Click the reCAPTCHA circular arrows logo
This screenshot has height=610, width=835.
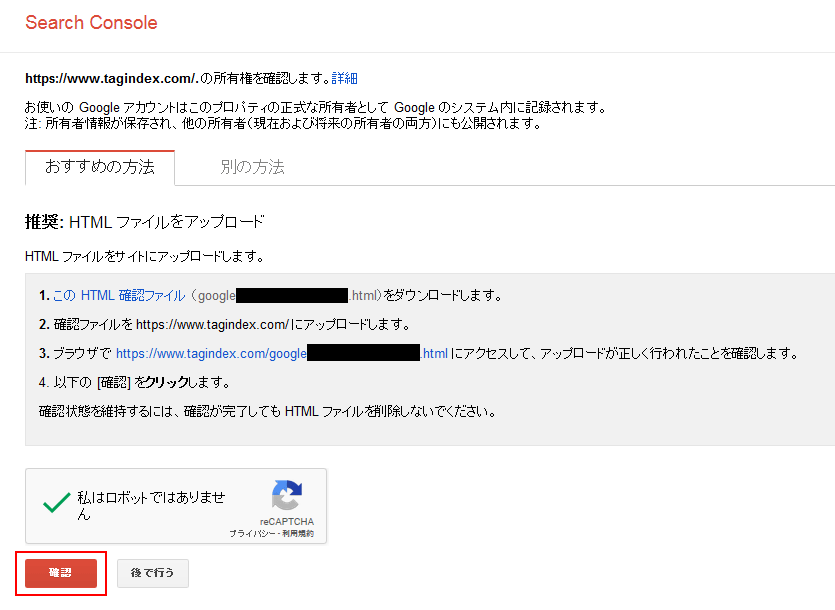coord(287,496)
